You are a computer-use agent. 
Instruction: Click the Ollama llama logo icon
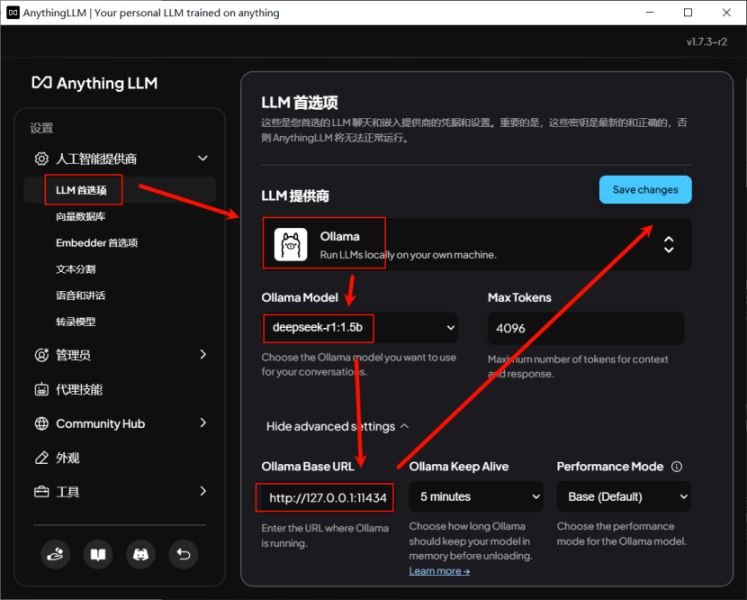pos(291,245)
